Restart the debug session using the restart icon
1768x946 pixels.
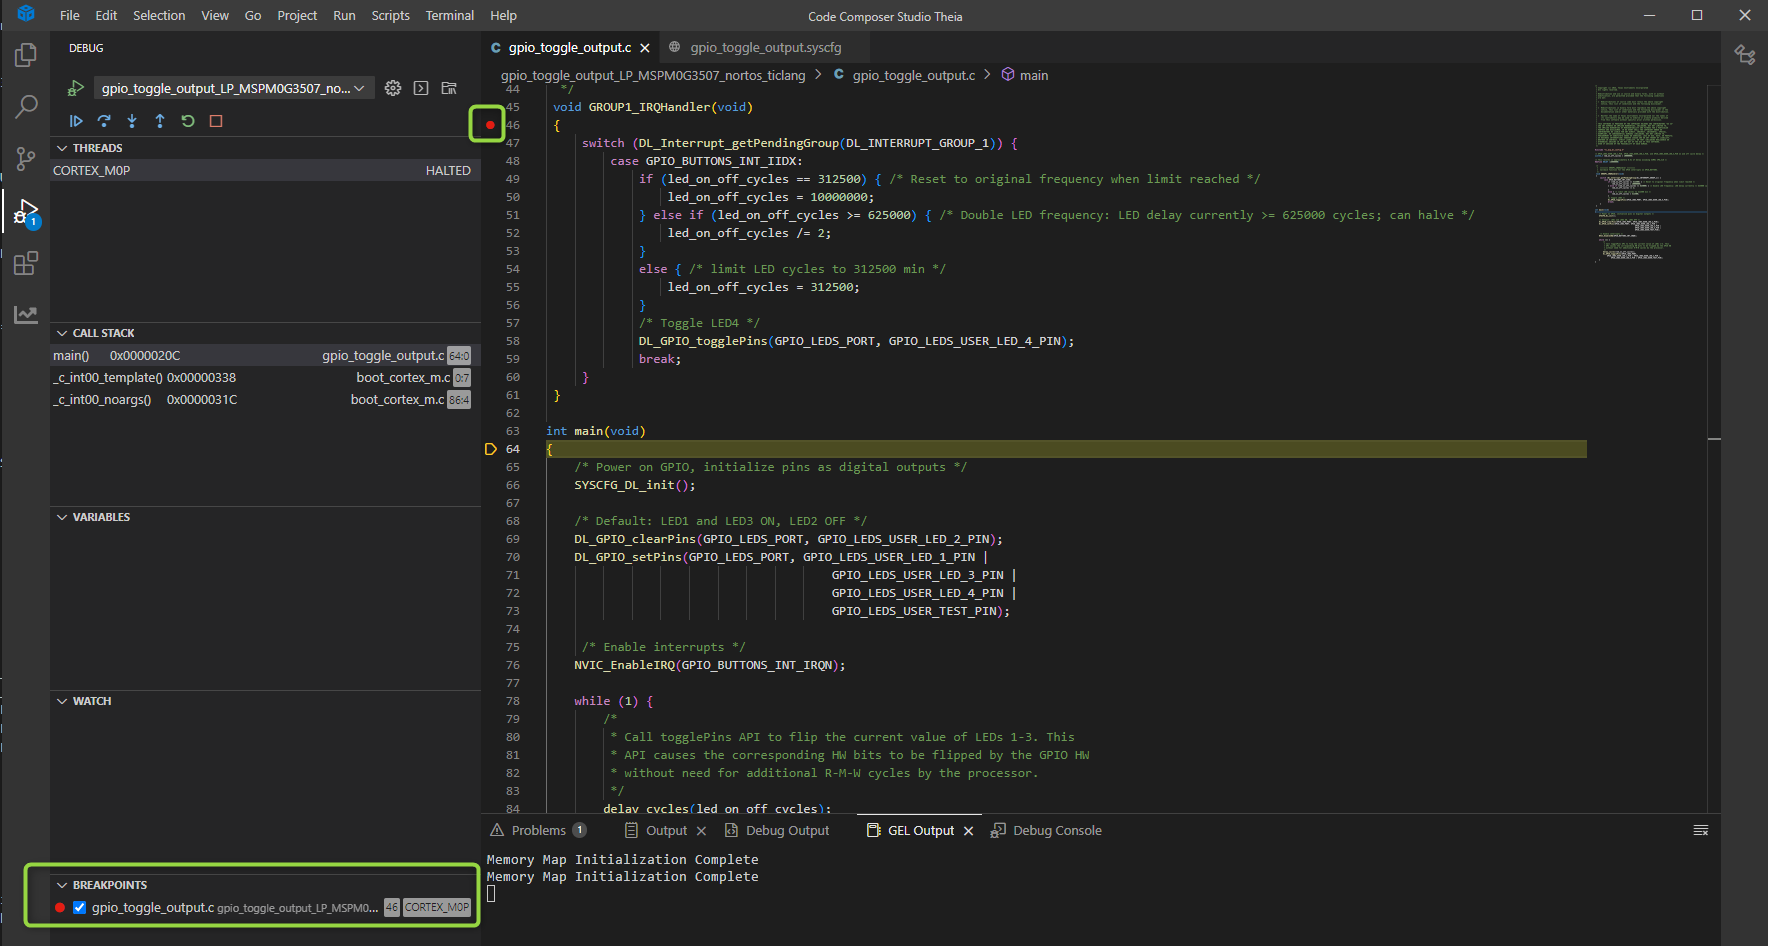tap(187, 120)
